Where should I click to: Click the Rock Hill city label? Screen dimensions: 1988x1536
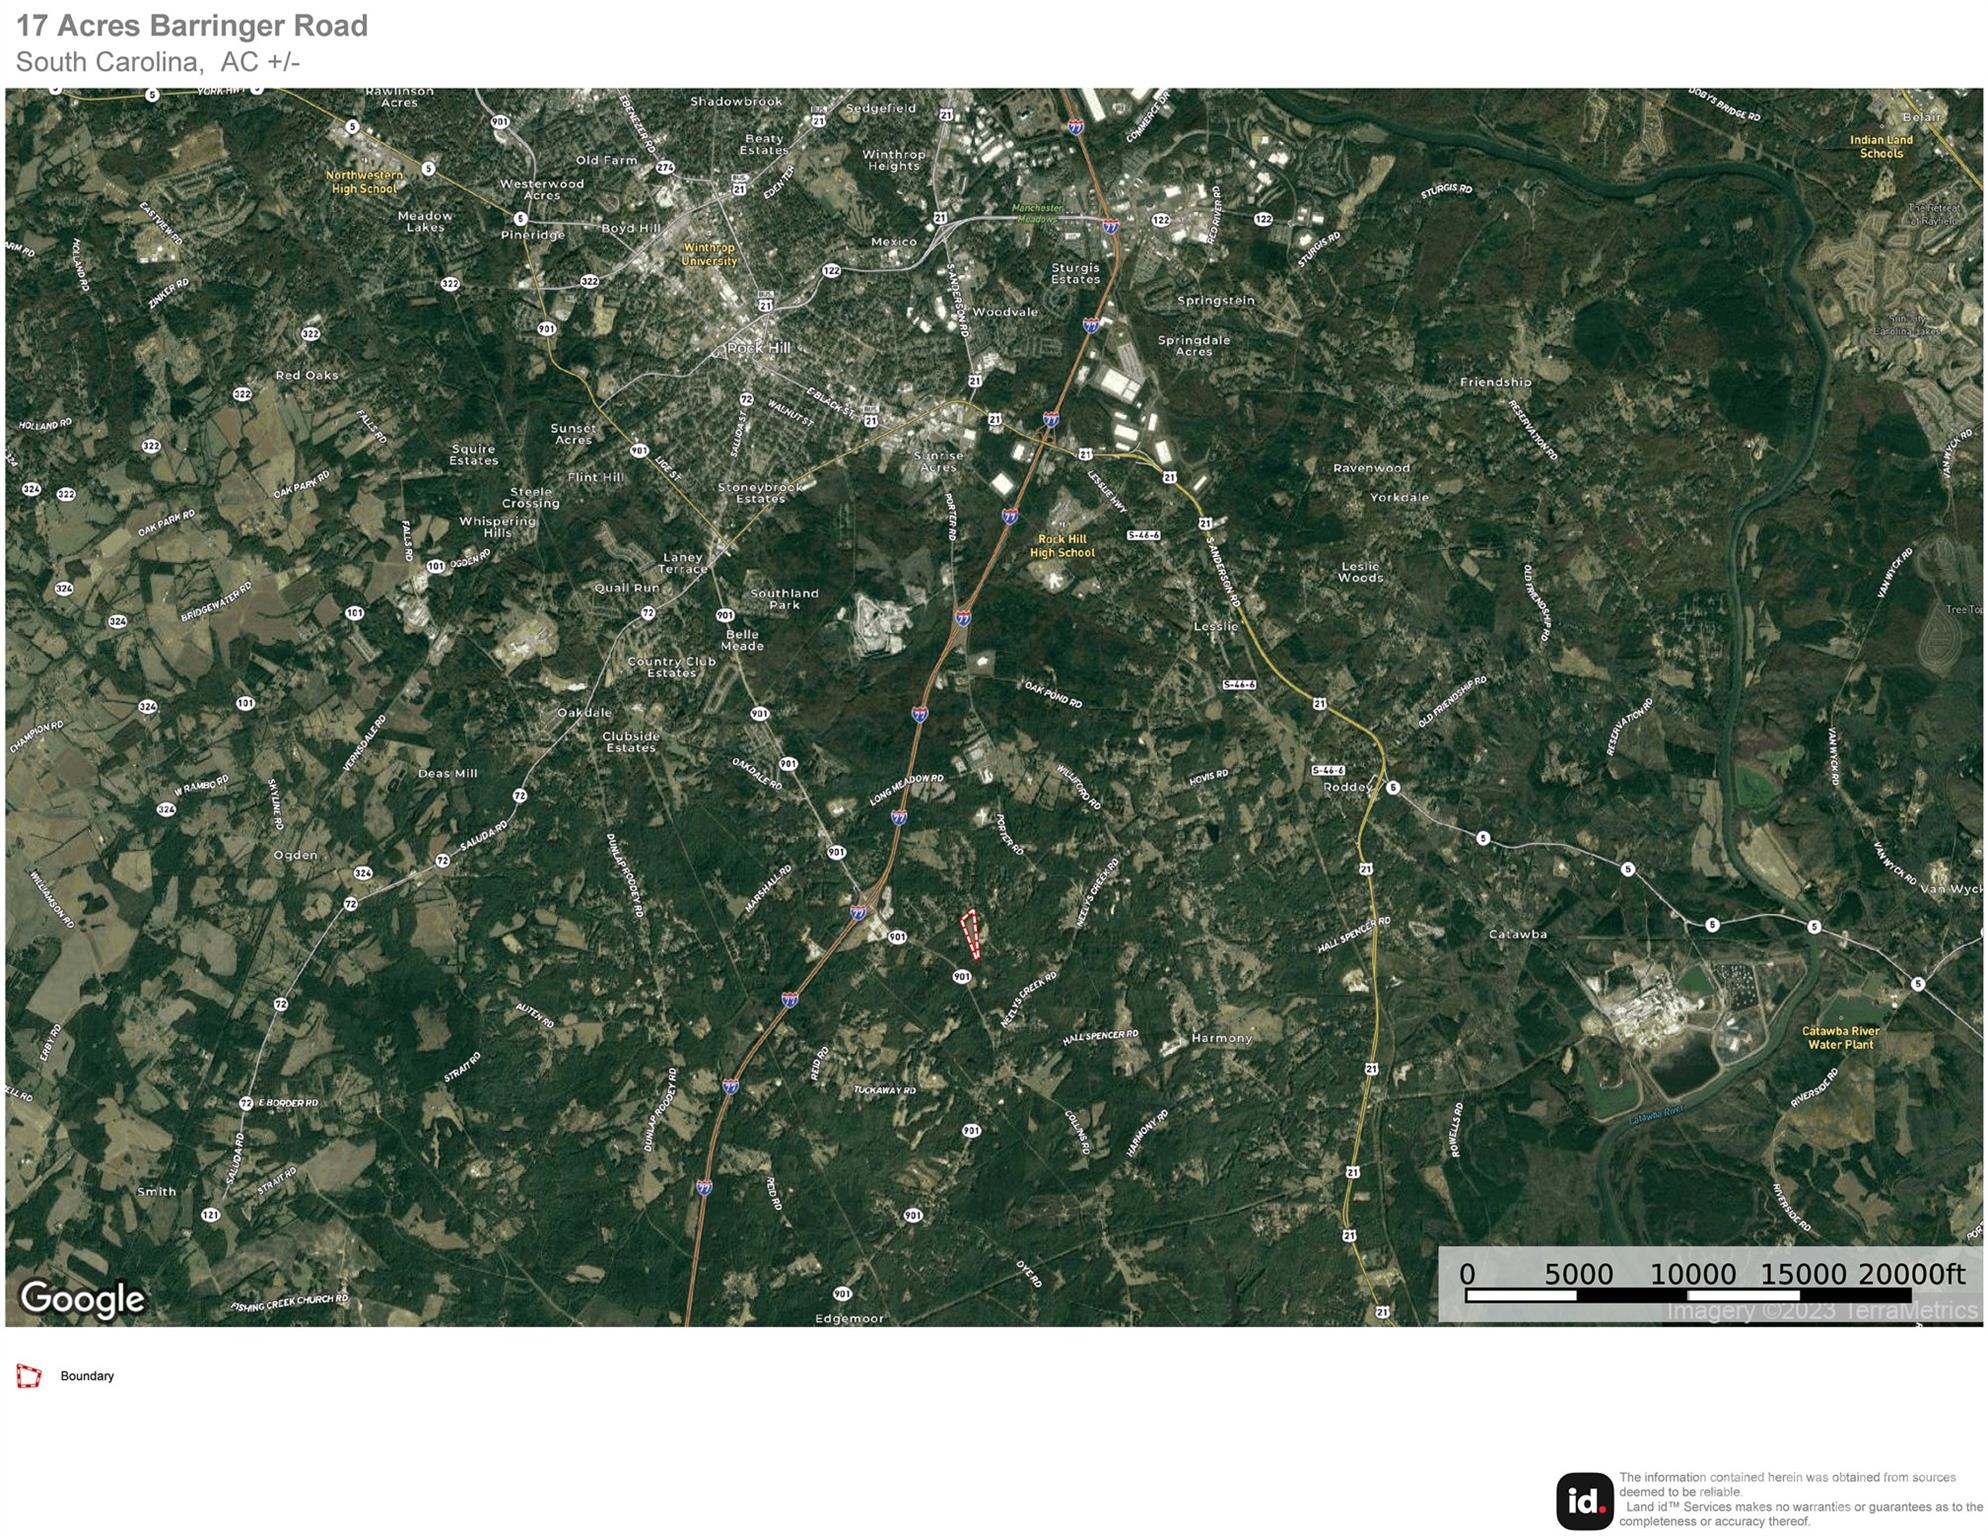(758, 348)
